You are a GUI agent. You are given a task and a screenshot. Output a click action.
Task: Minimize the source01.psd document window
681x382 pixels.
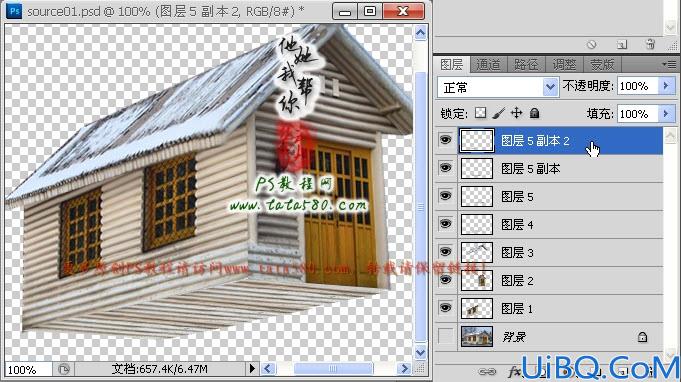(345, 11)
